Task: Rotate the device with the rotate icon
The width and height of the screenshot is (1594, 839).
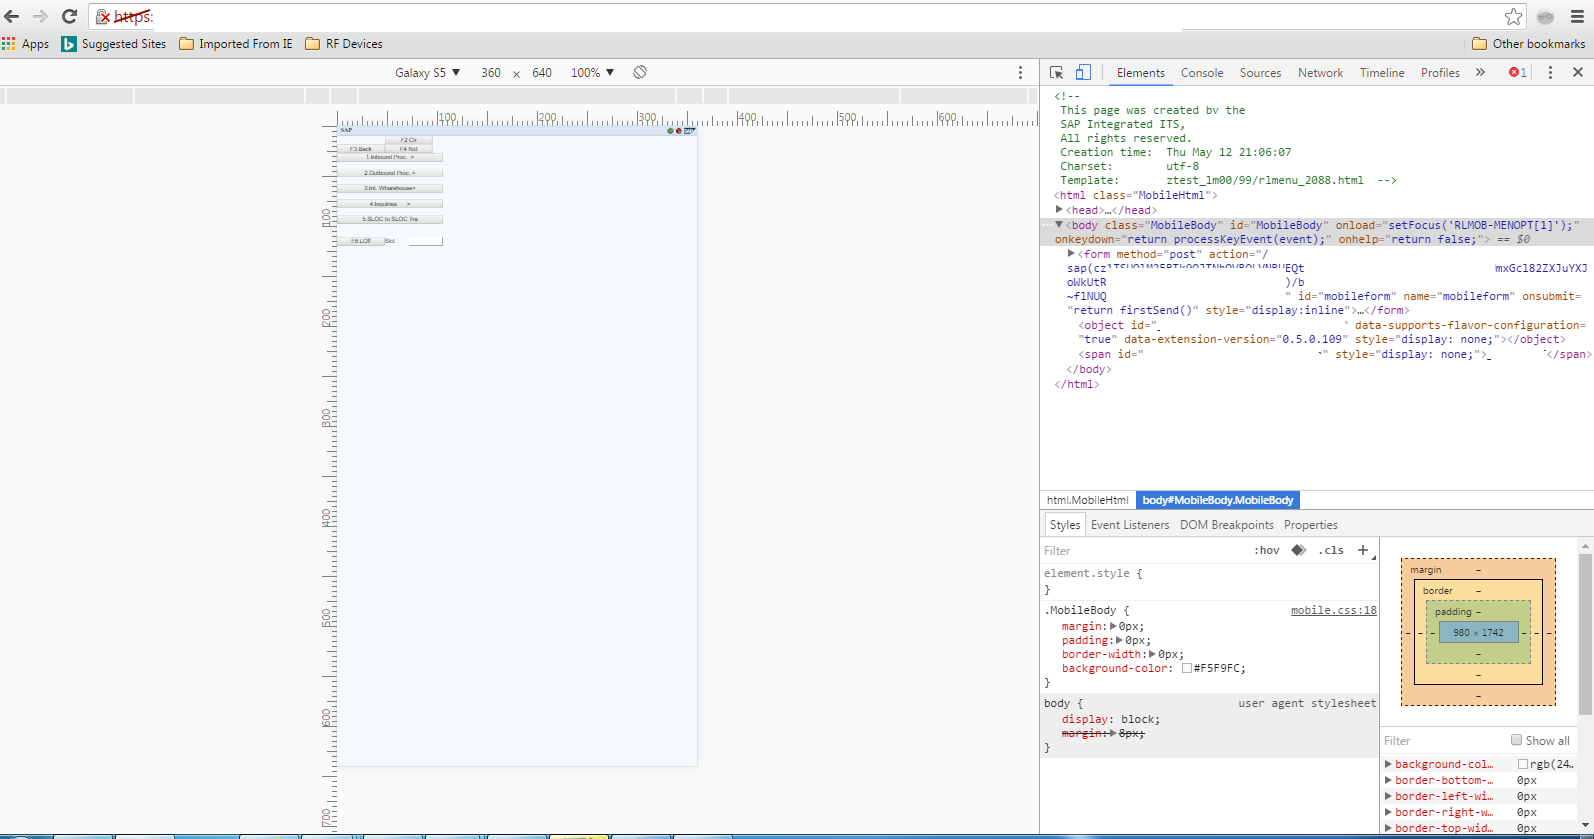Action: [640, 72]
